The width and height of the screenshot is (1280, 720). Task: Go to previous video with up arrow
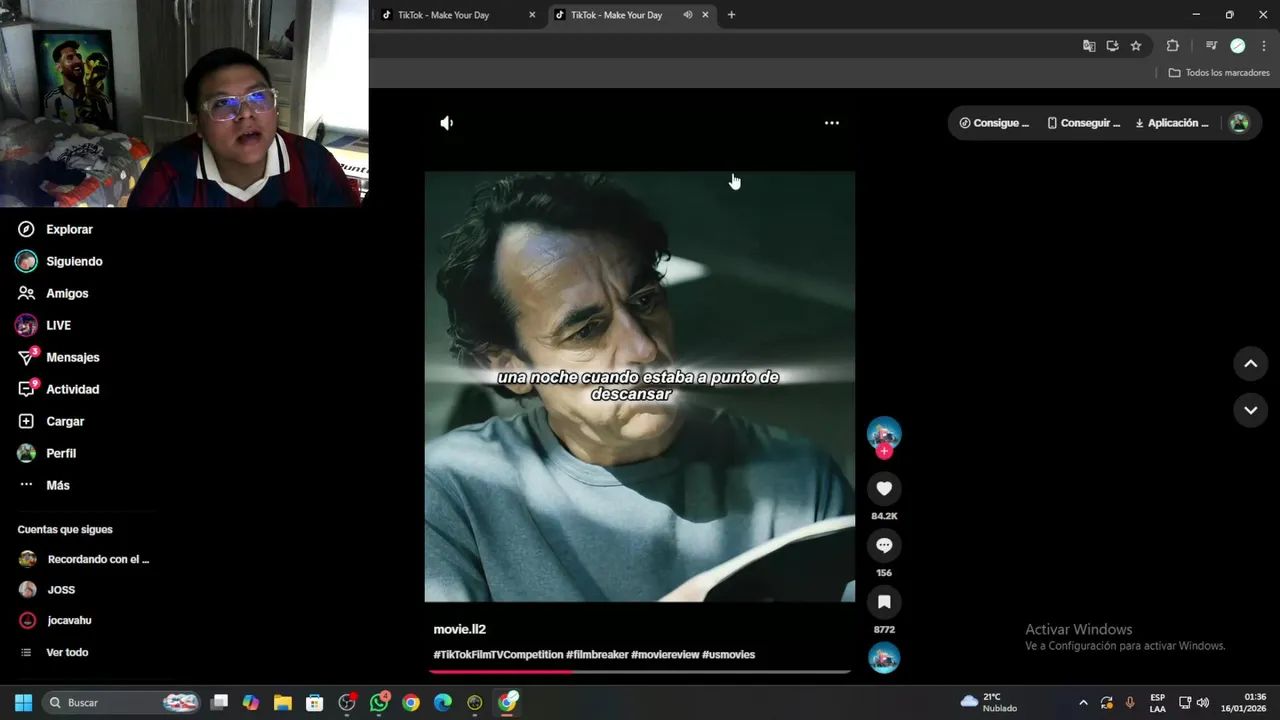1250,364
